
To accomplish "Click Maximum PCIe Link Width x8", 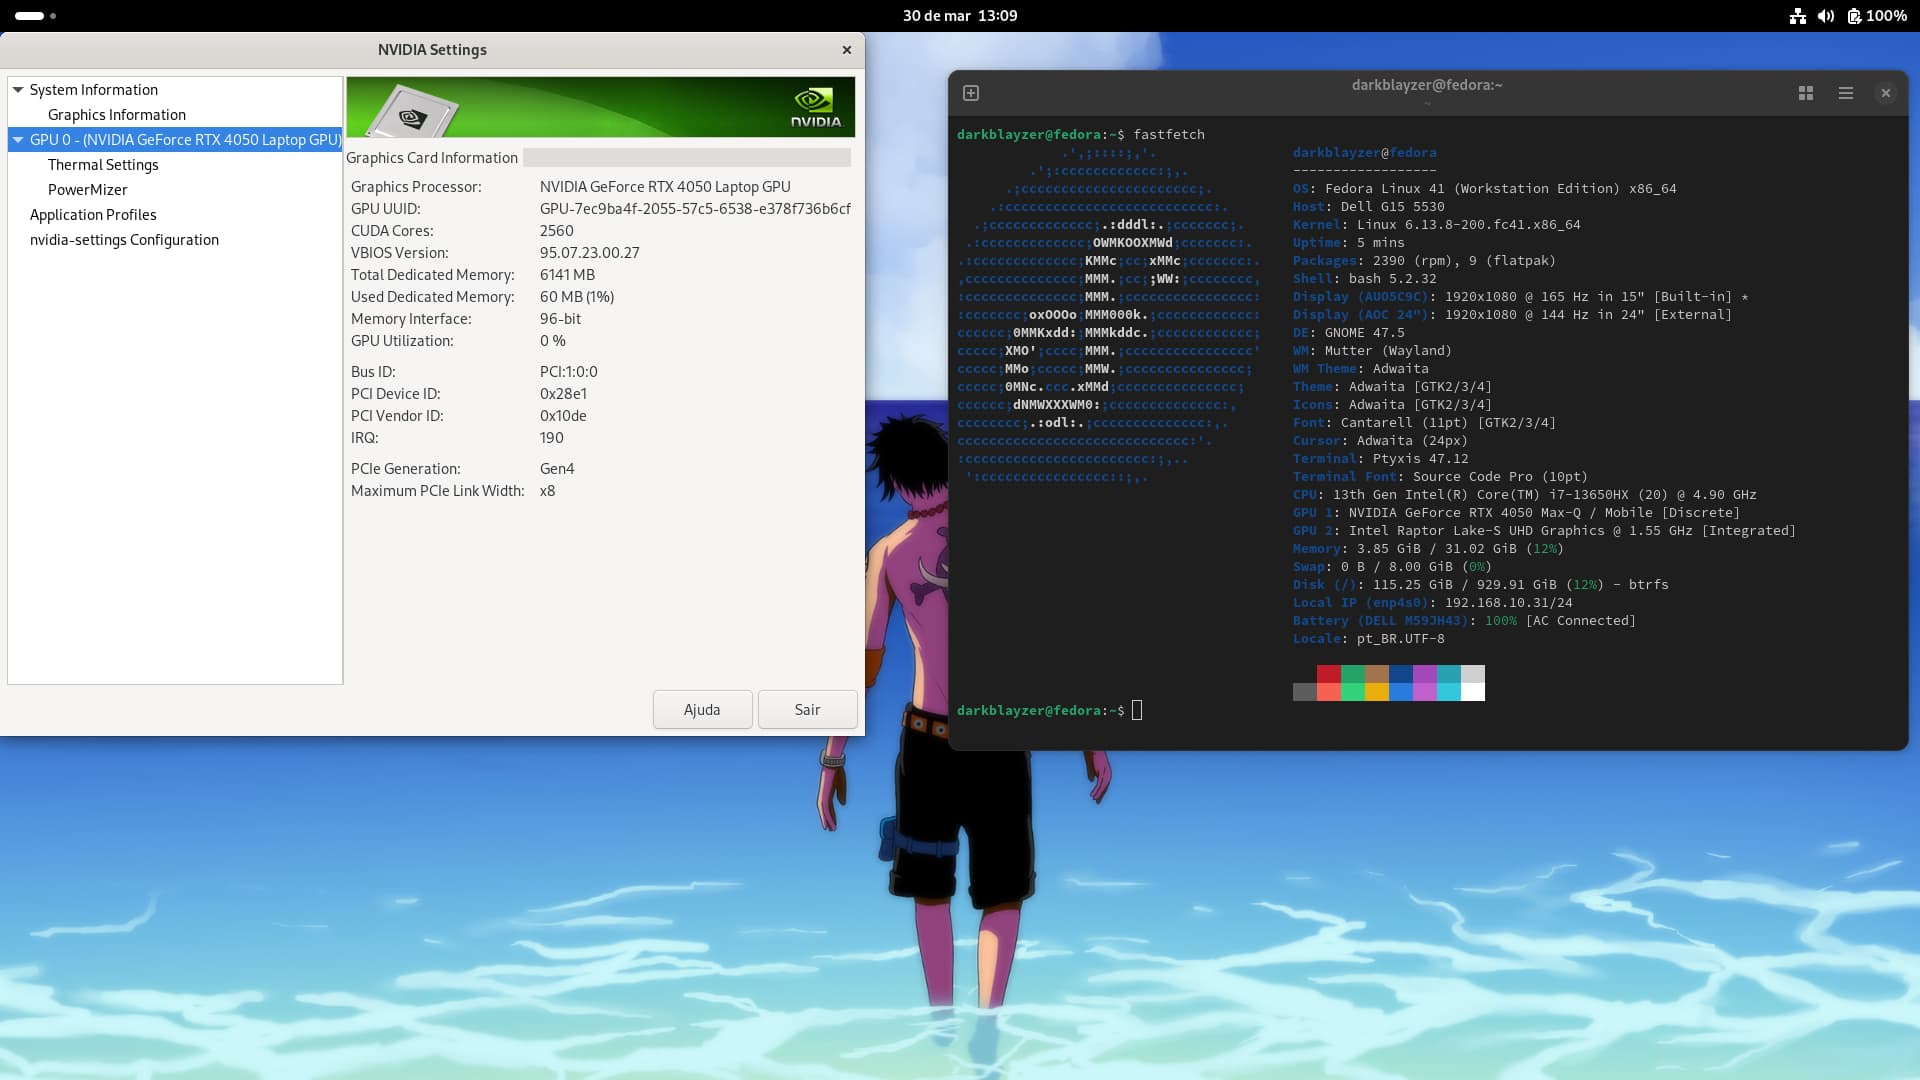I will tap(548, 491).
